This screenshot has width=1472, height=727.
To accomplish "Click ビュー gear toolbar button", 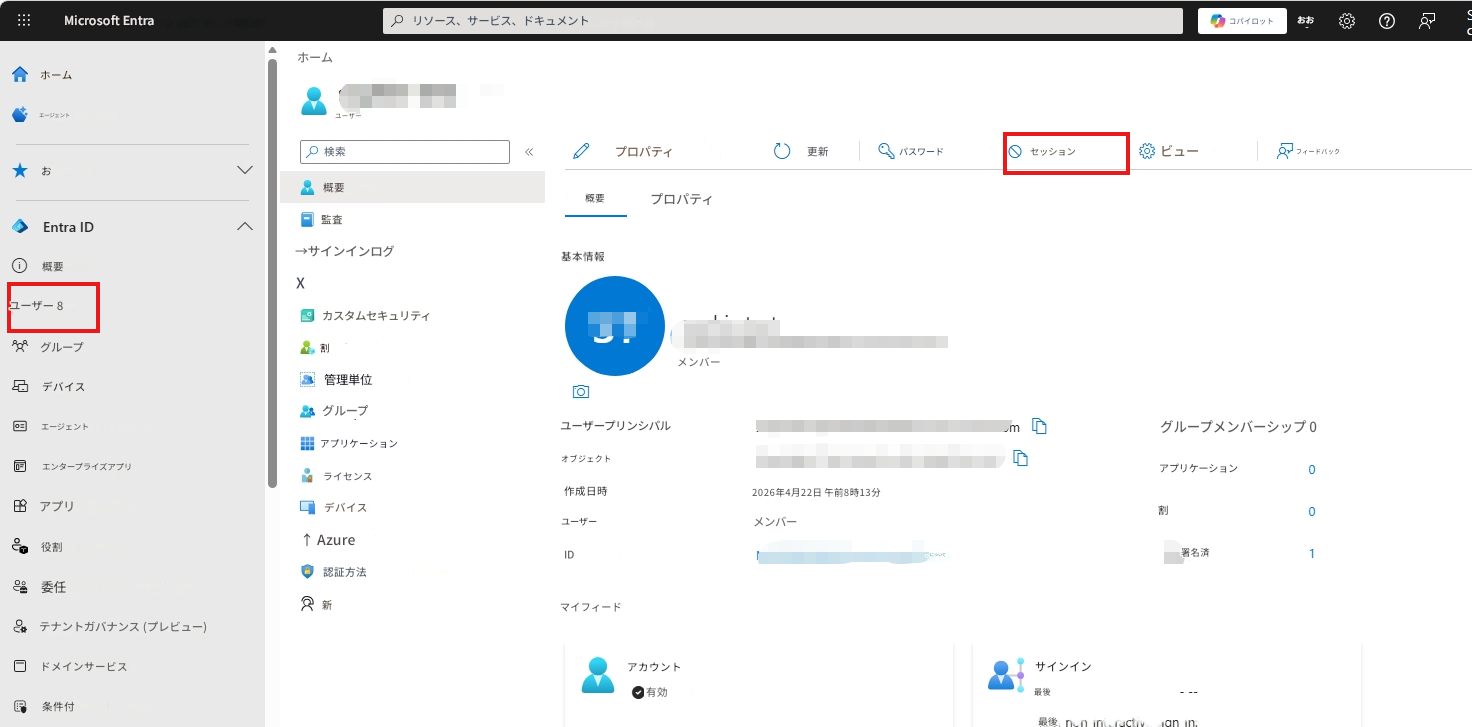I will tap(1169, 152).
